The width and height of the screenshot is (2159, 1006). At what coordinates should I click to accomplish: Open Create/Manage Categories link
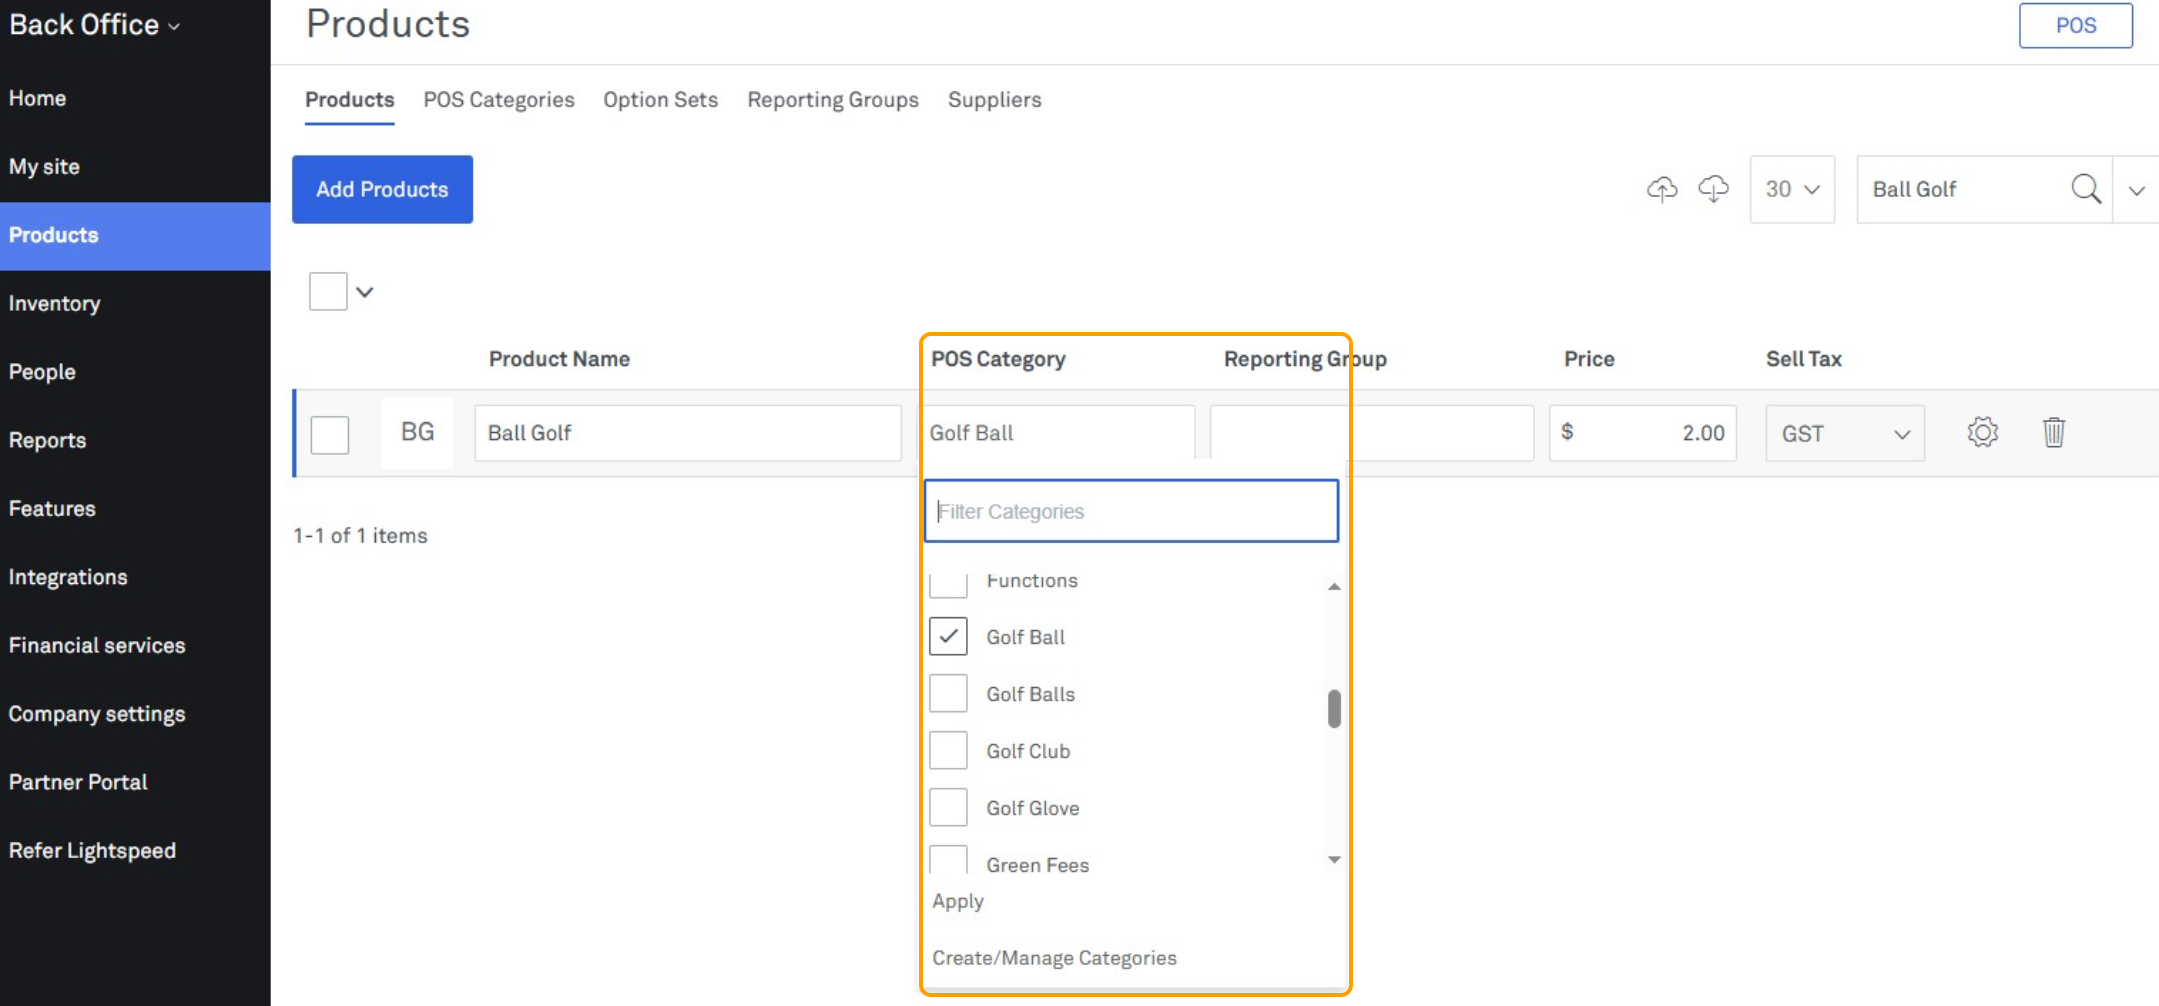coord(1054,958)
